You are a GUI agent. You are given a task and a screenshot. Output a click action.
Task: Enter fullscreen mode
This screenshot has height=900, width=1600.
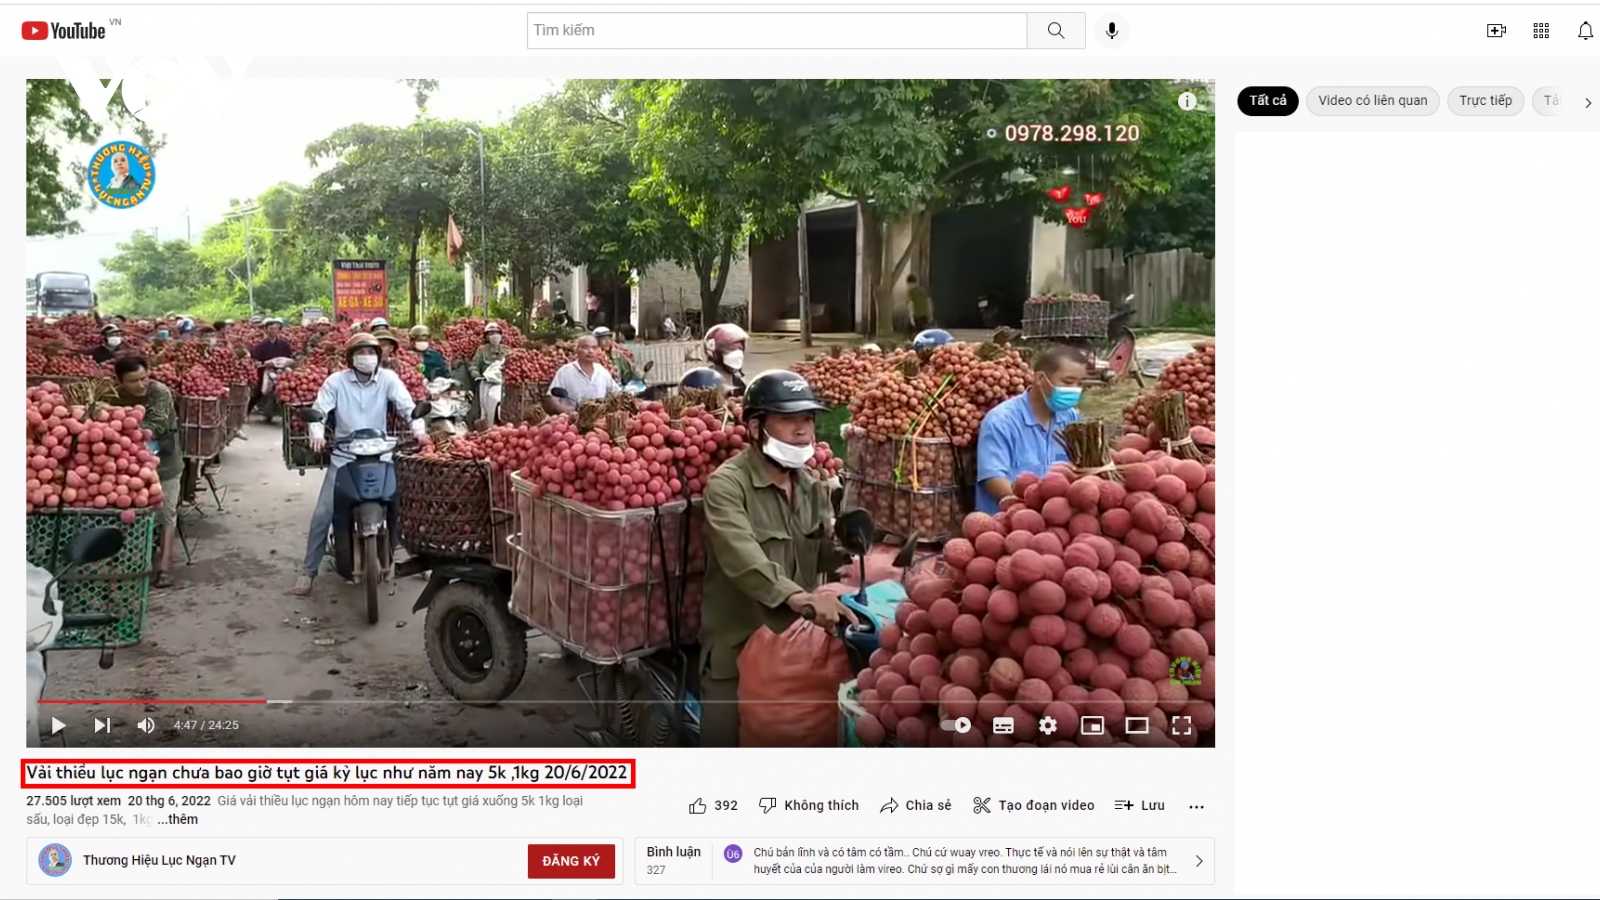pyautogui.click(x=1183, y=726)
